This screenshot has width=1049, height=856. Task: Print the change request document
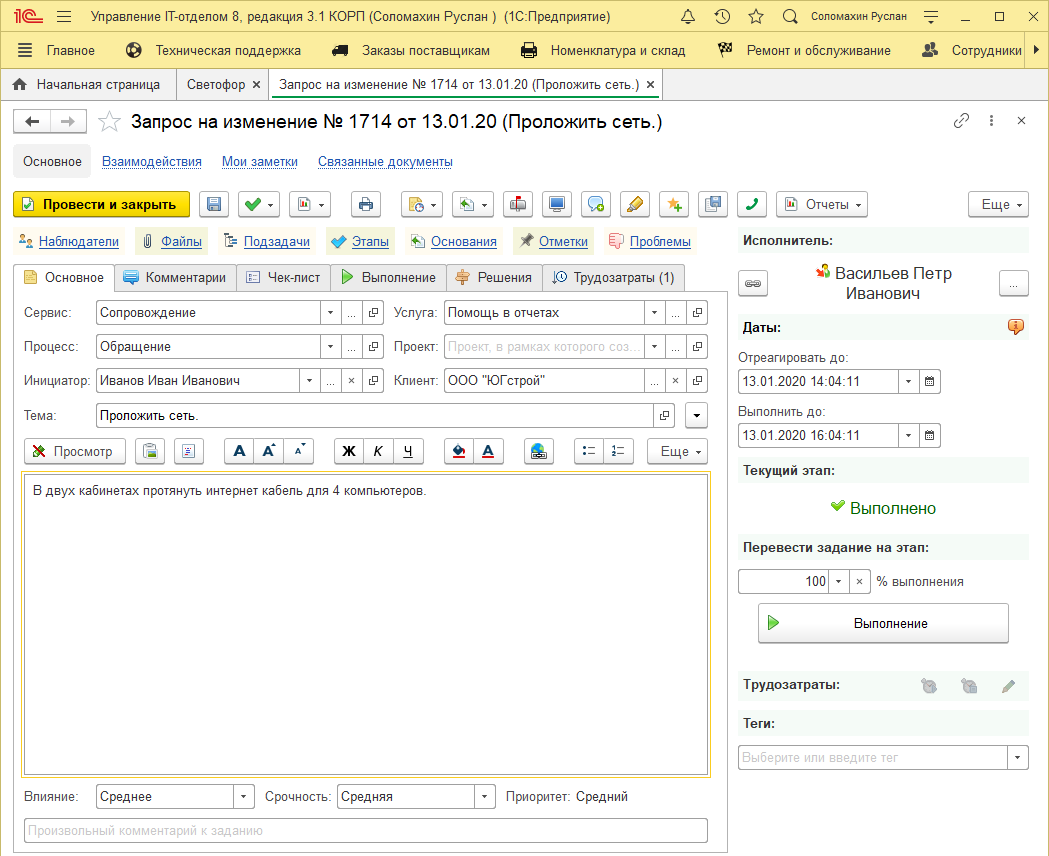coord(366,204)
